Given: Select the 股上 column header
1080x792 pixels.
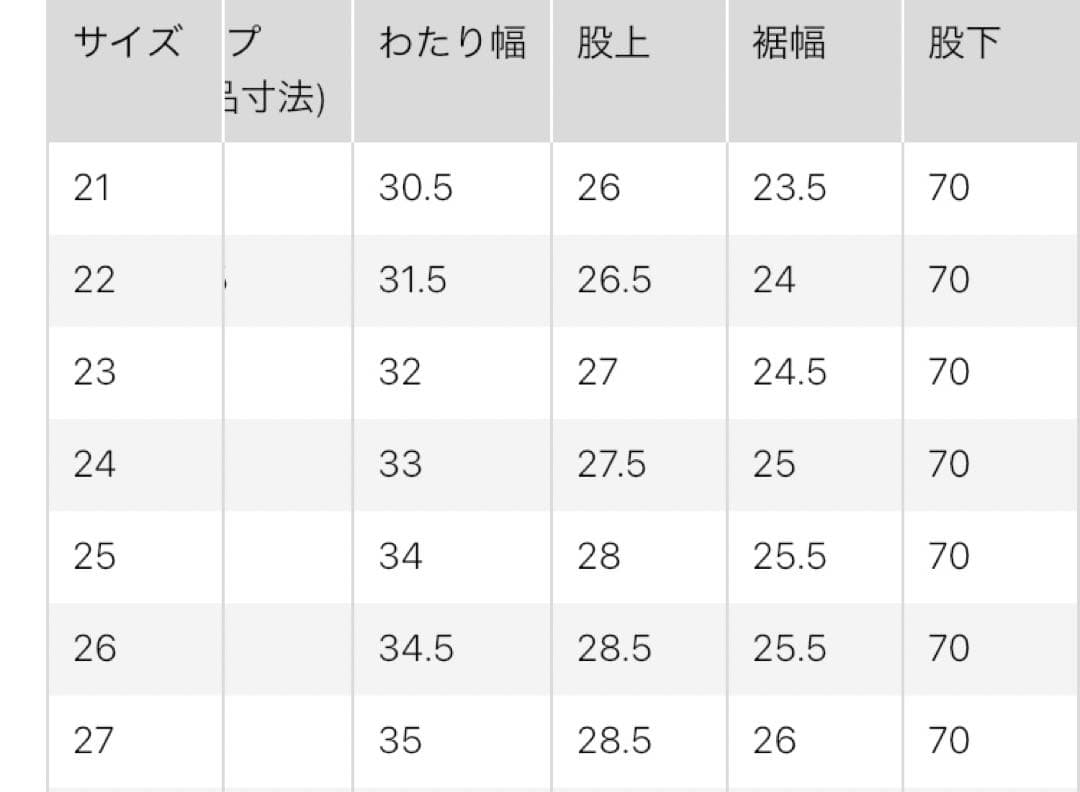Looking at the screenshot, I should click(x=613, y=43).
